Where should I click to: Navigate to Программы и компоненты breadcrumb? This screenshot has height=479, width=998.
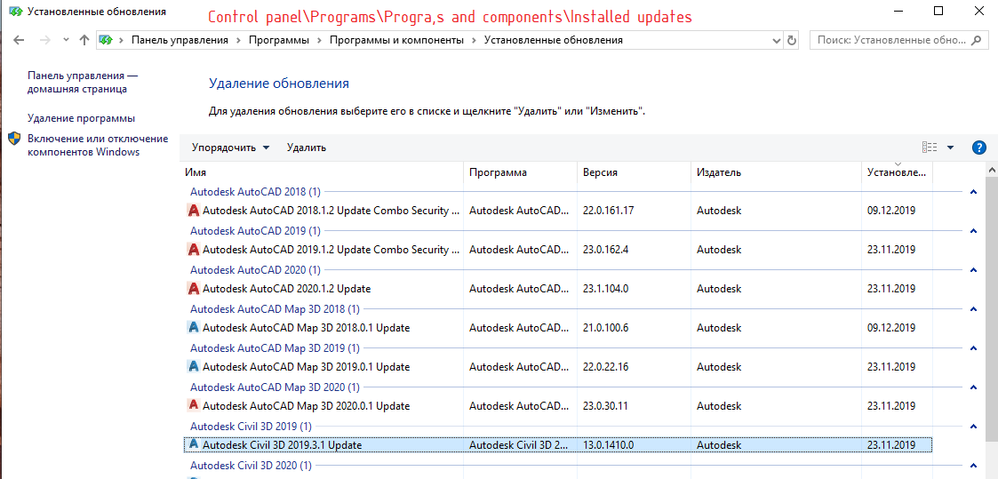pos(397,40)
